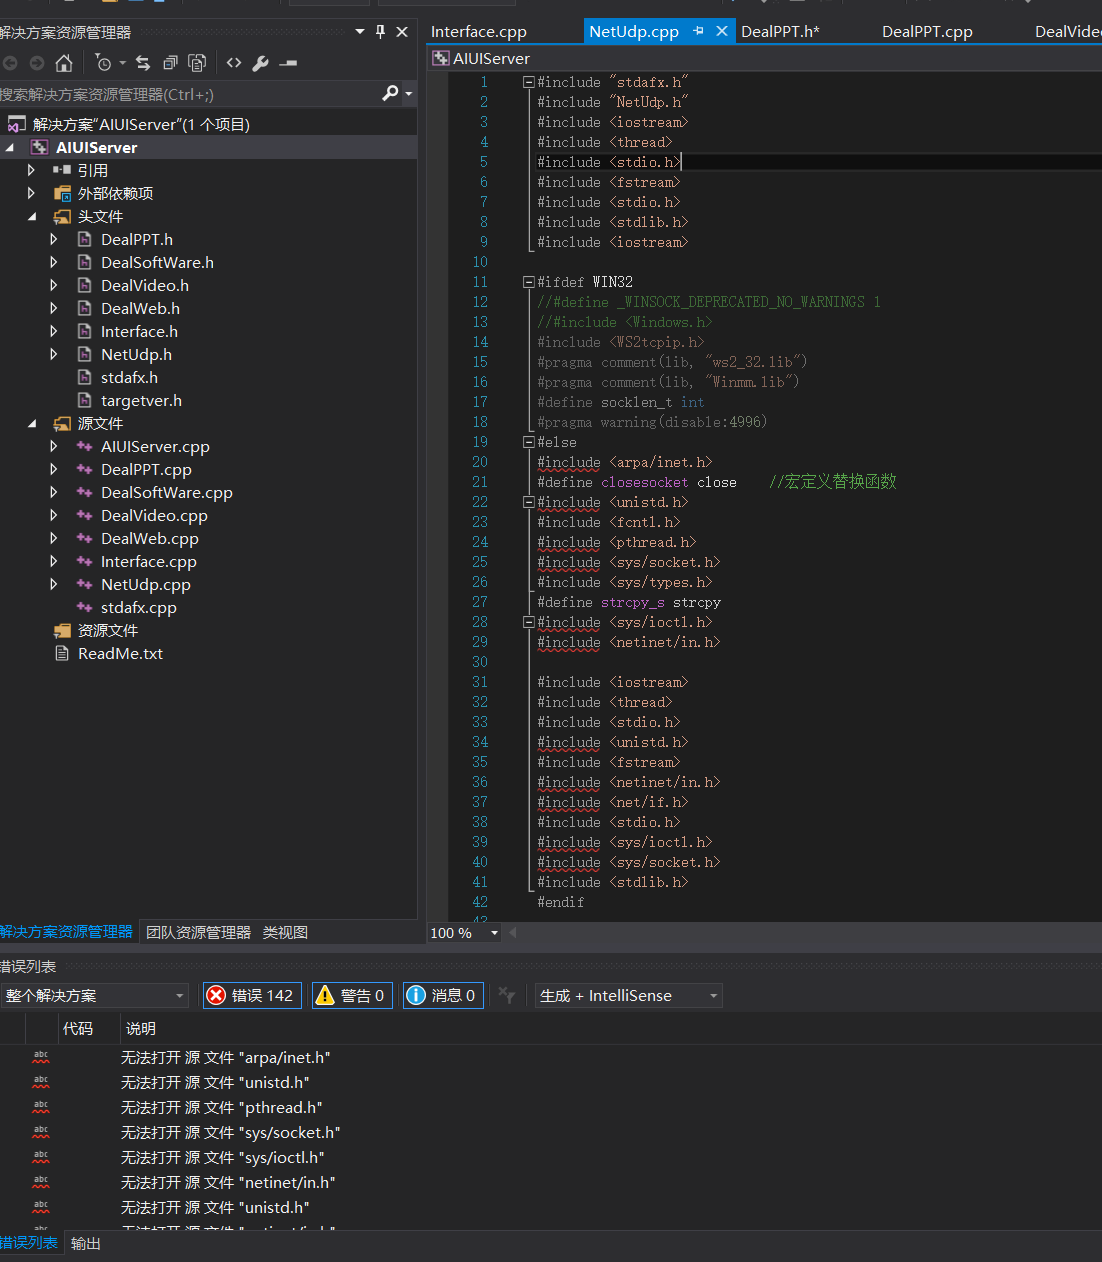1102x1262 pixels.
Task: Select targetver.h in the tree
Action: [x=141, y=400]
